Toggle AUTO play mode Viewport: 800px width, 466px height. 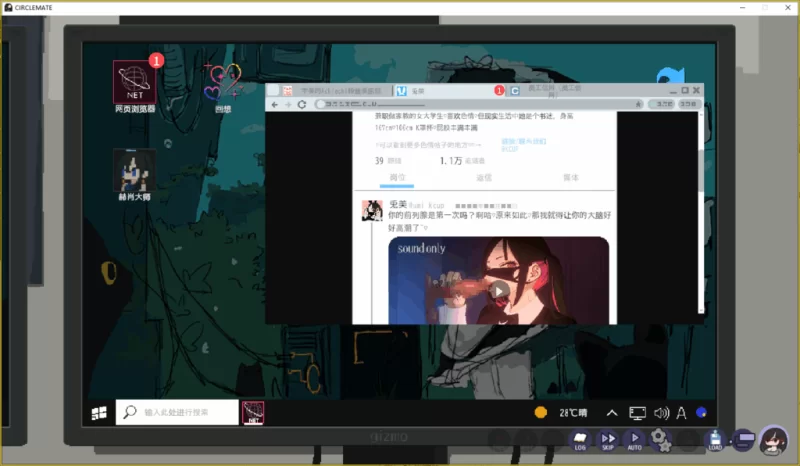635,440
